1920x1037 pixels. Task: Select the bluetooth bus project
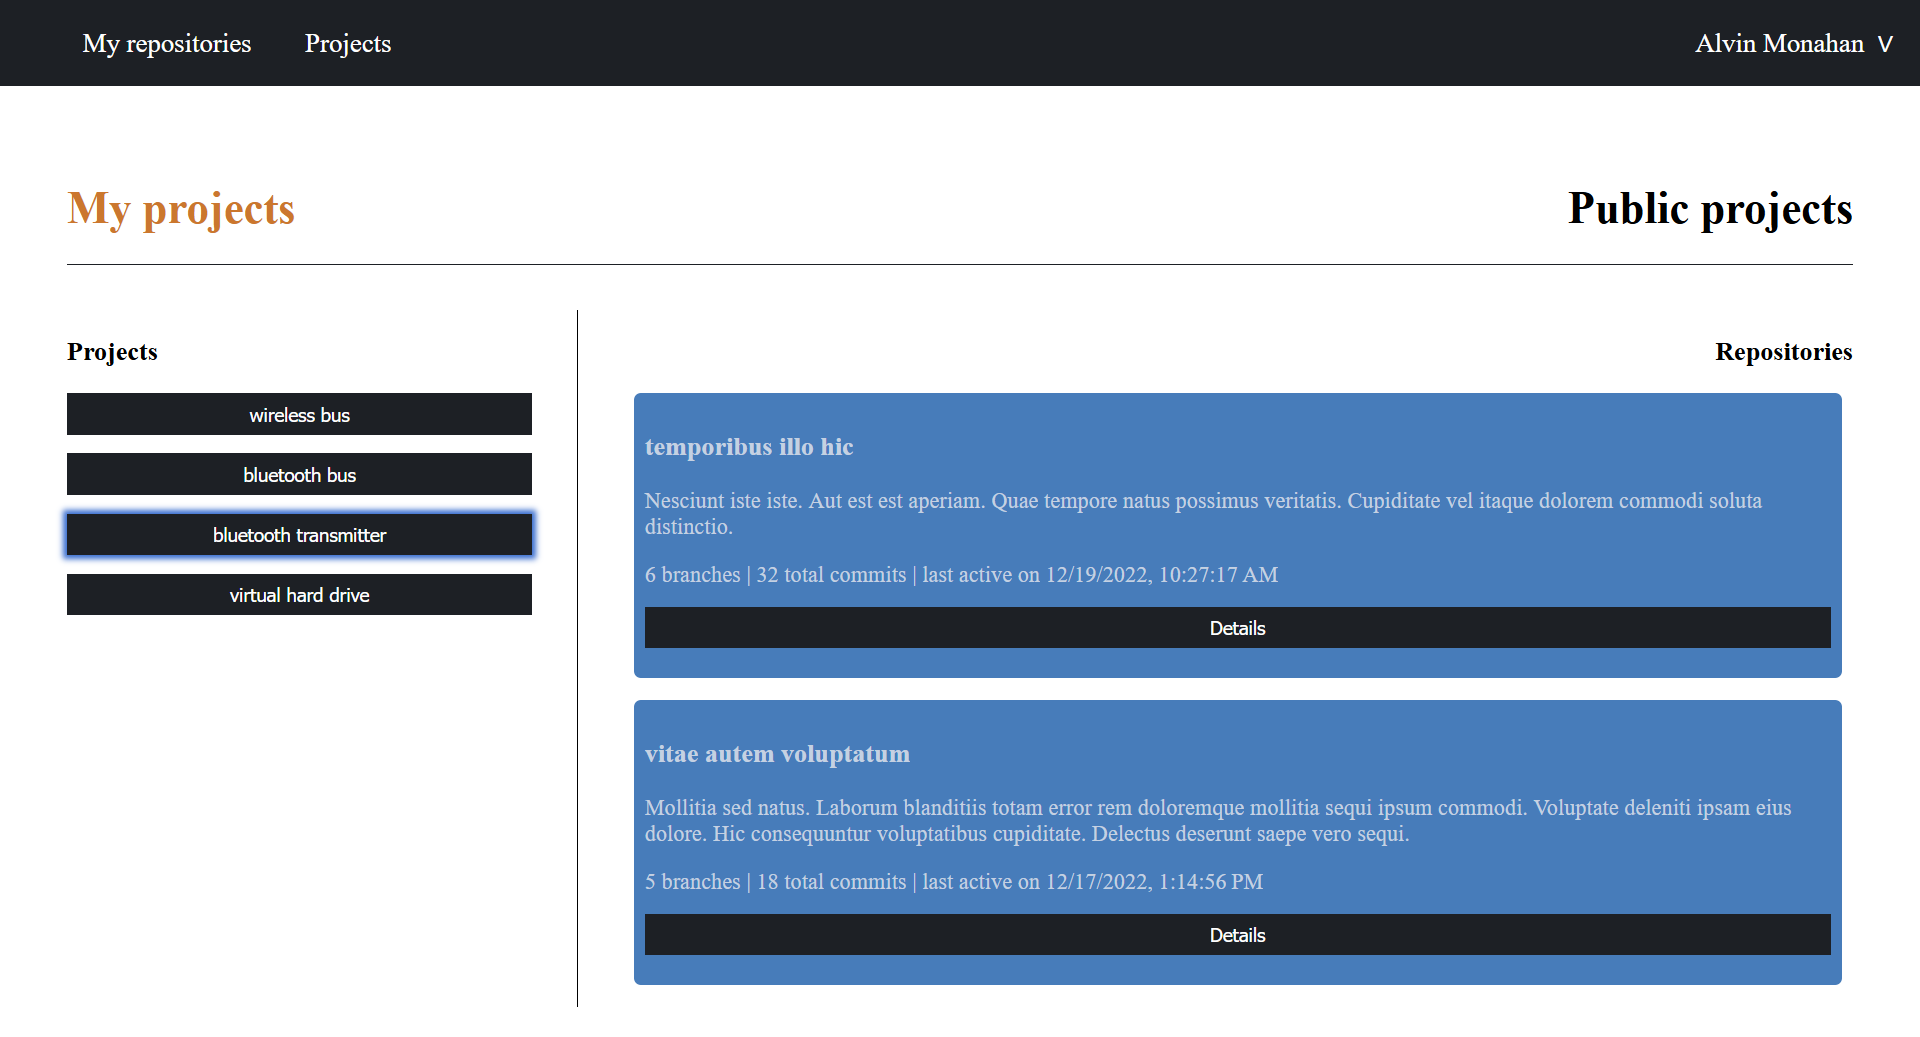[x=299, y=474]
